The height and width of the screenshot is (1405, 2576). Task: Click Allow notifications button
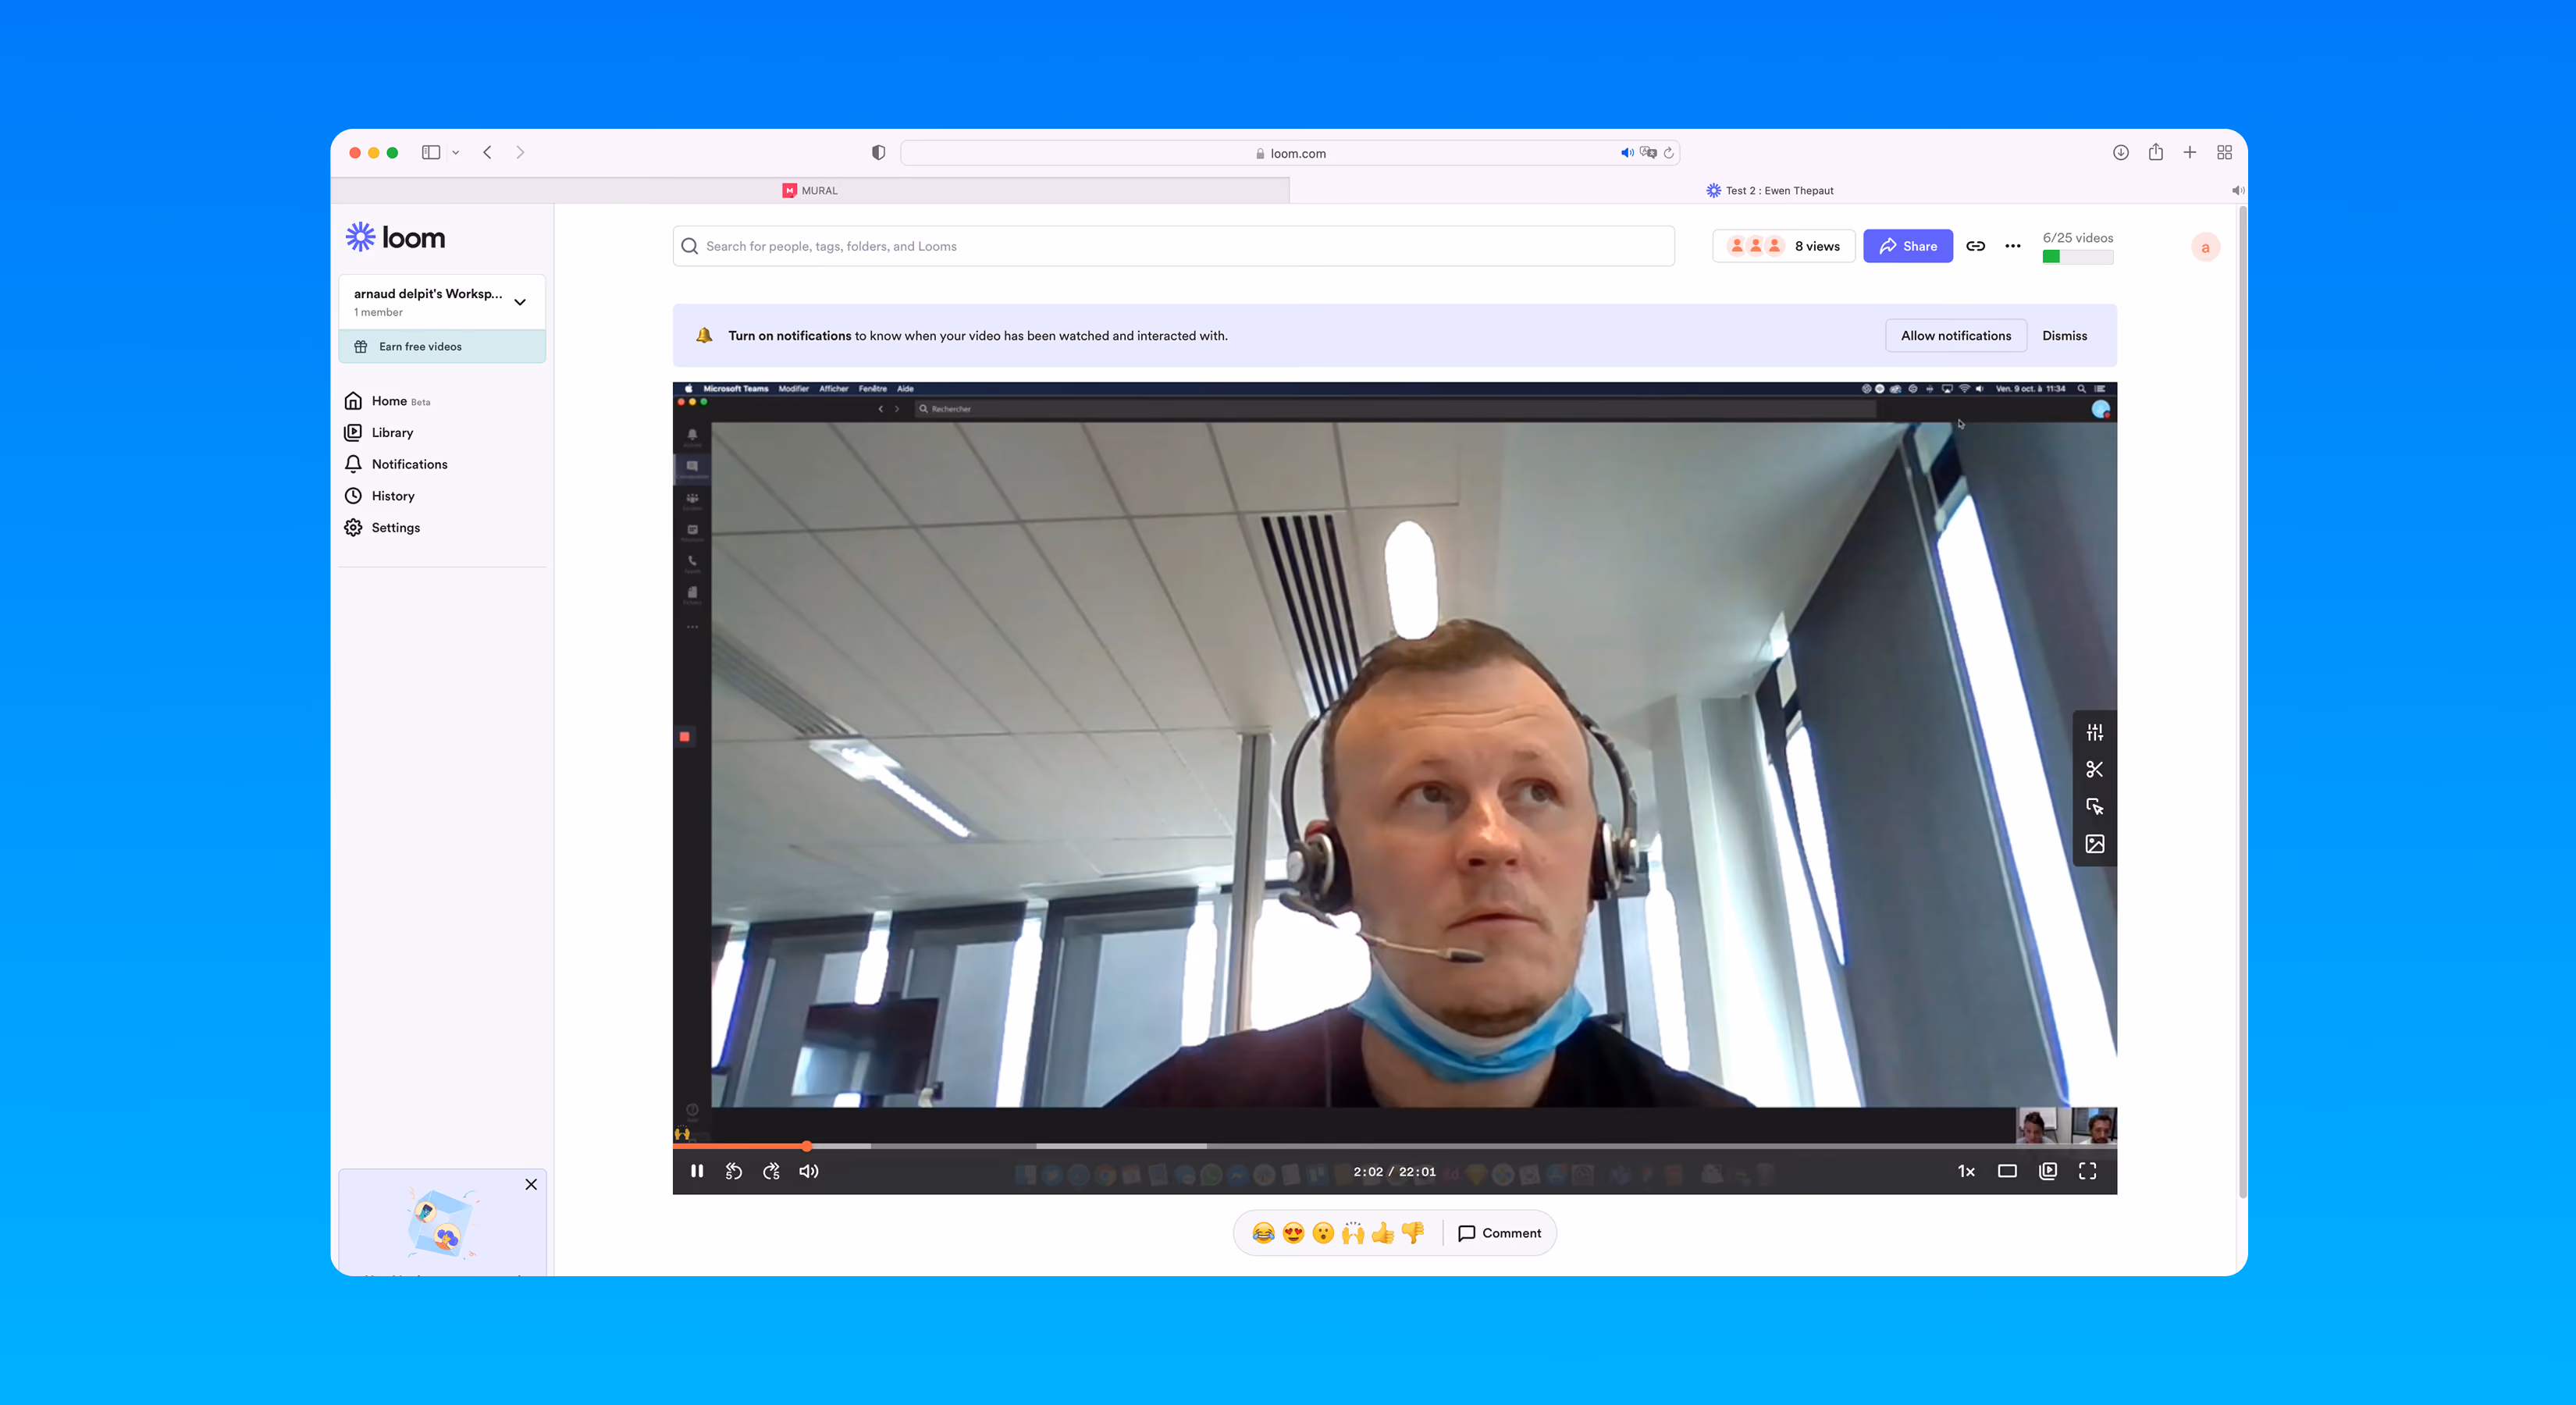pyautogui.click(x=1956, y=335)
